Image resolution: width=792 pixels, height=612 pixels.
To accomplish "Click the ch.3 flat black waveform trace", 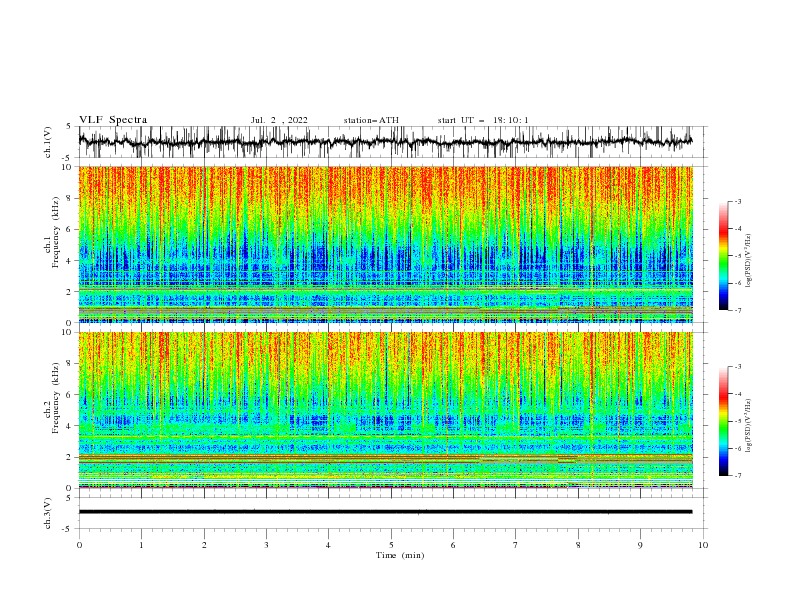I will click(x=385, y=512).
